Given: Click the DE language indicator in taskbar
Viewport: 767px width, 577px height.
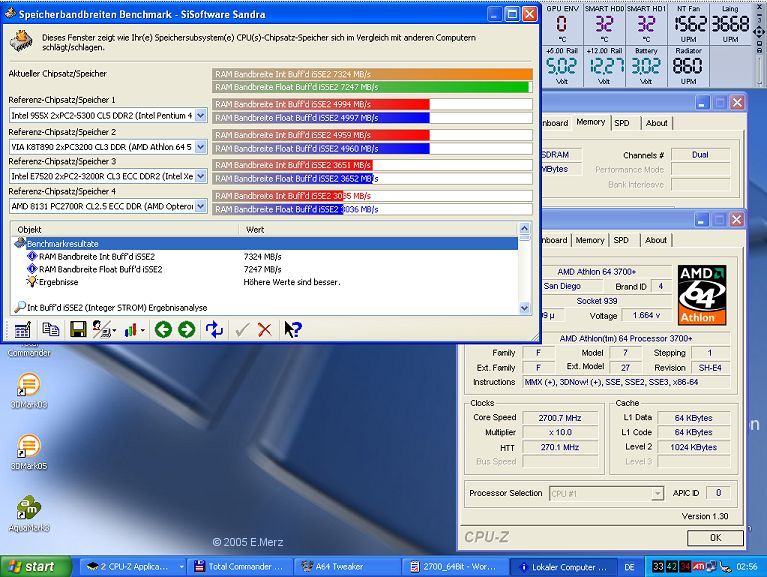Looking at the screenshot, I should (629, 567).
